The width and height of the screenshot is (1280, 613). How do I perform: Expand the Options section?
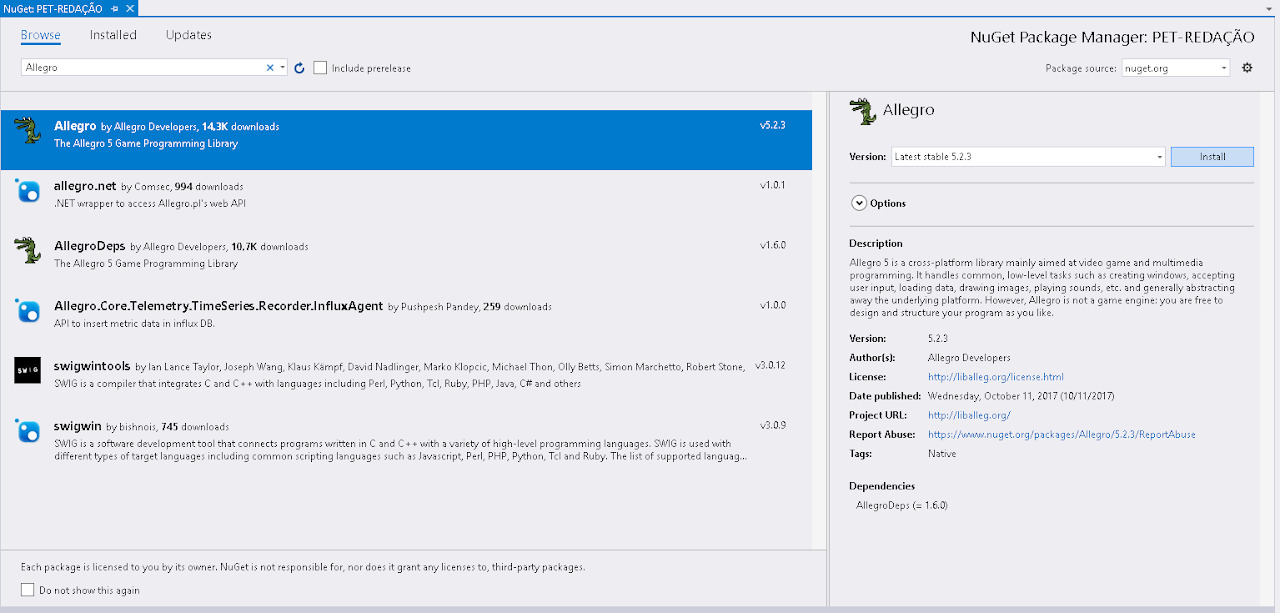click(859, 203)
